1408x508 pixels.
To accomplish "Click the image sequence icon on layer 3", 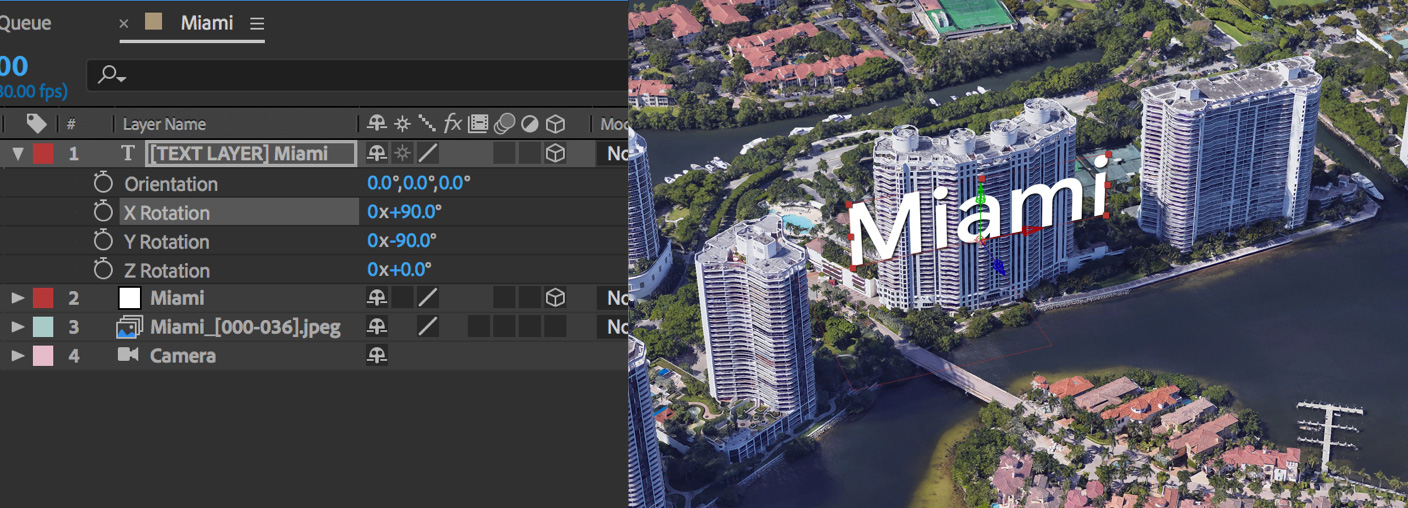I will pyautogui.click(x=128, y=327).
